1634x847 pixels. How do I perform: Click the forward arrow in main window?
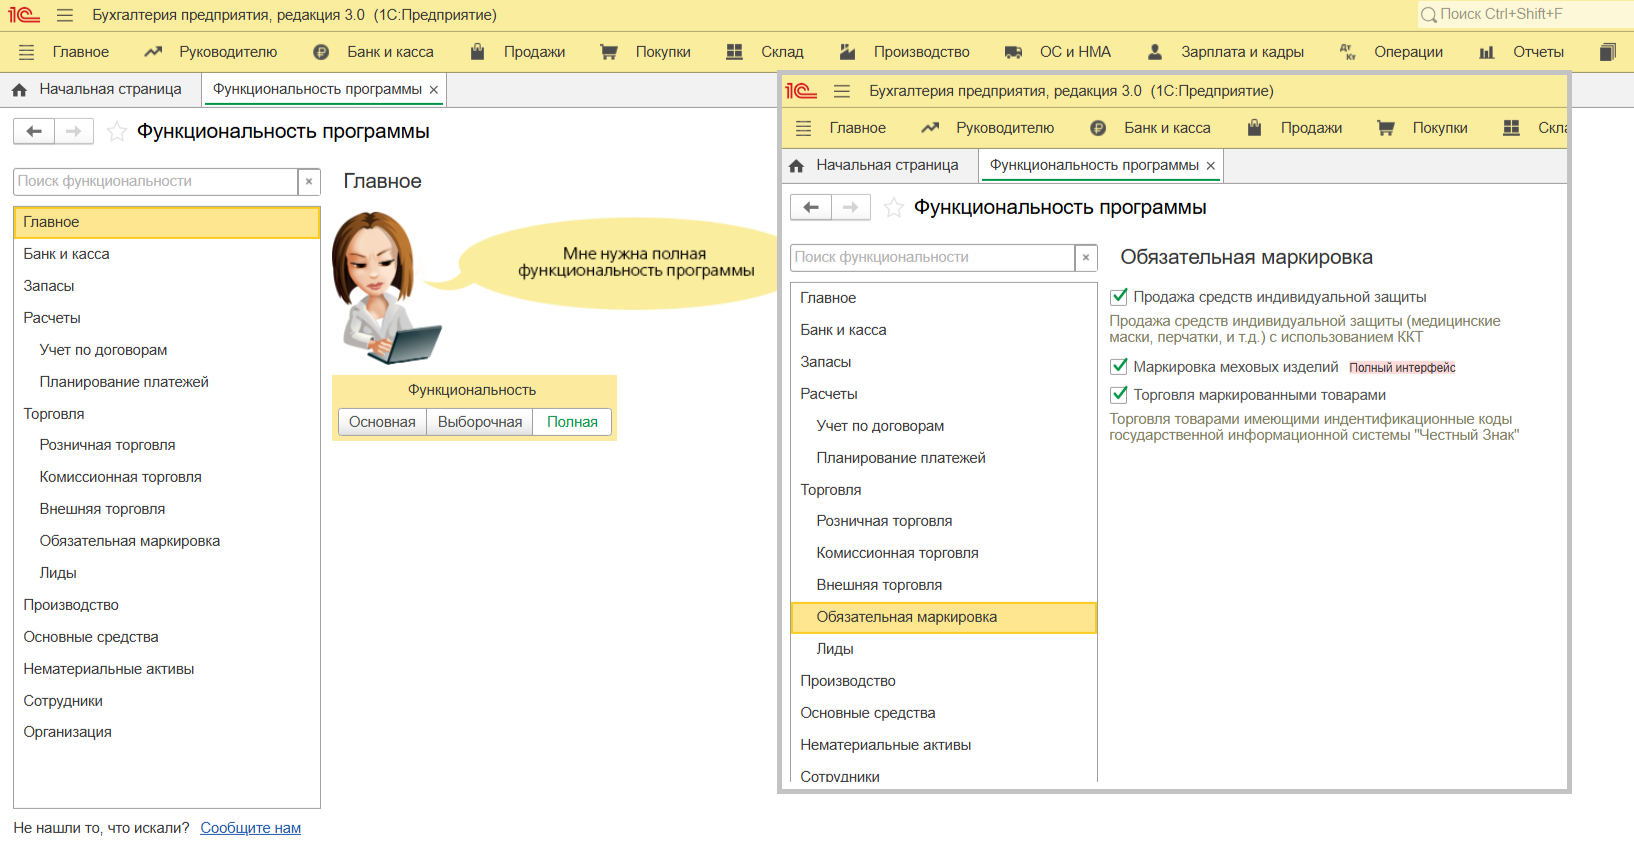click(x=74, y=131)
